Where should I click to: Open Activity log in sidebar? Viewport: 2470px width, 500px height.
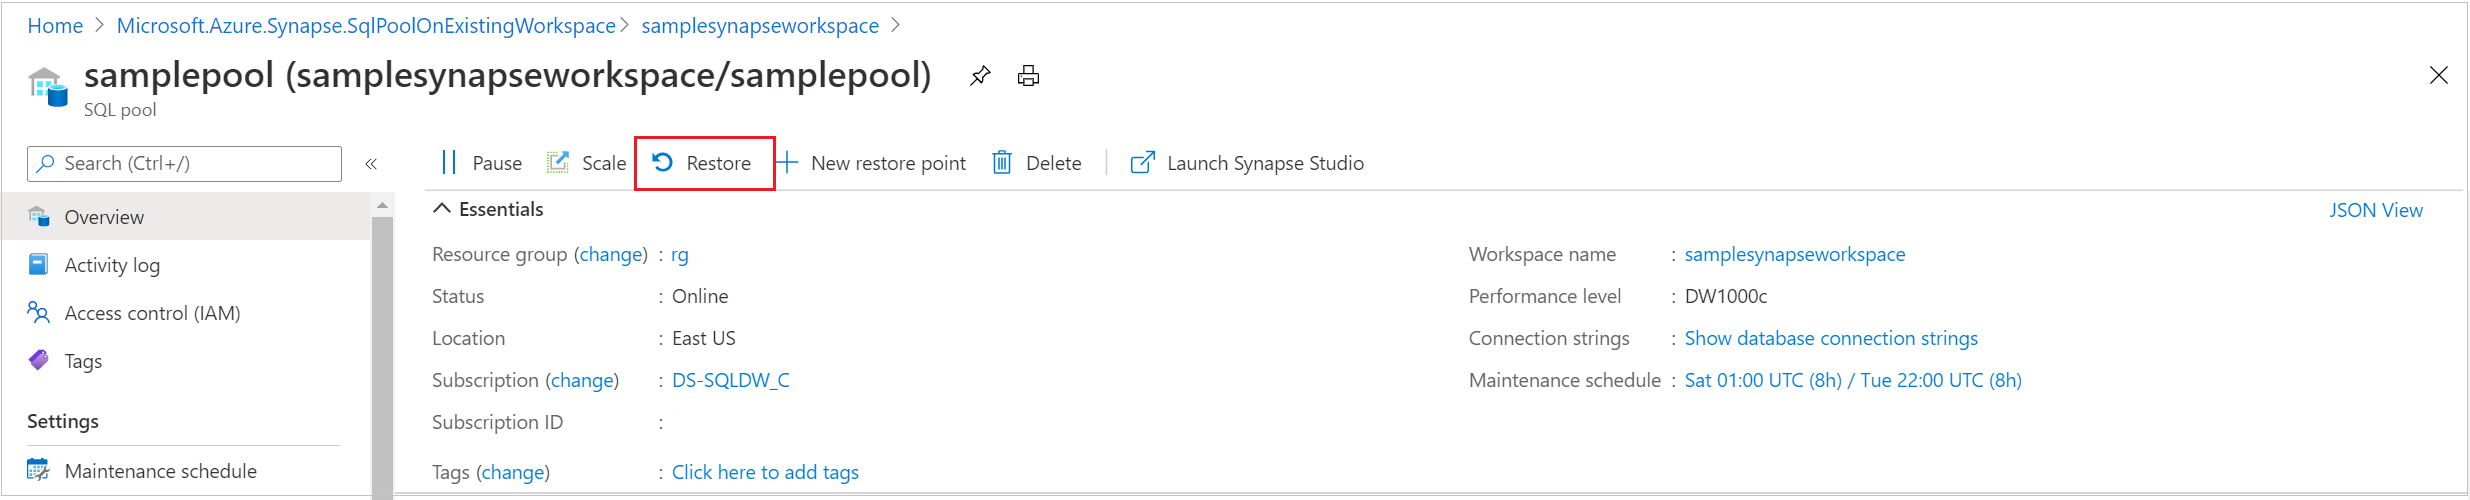[x=112, y=265]
